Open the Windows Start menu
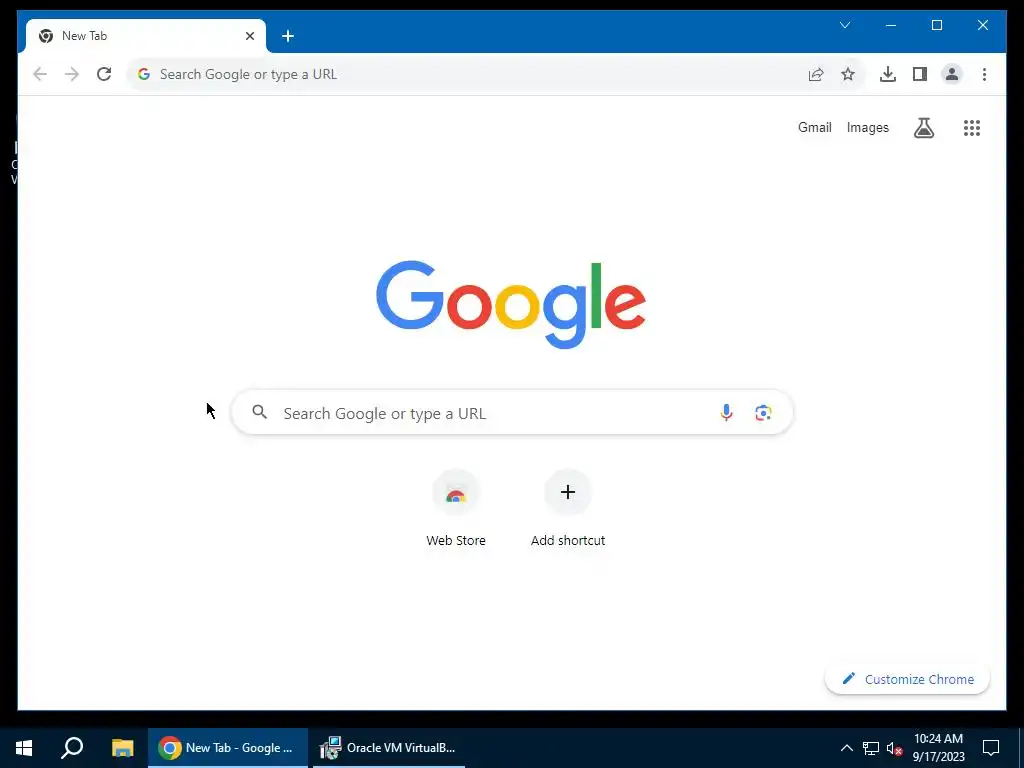The image size is (1024, 768). (x=24, y=748)
